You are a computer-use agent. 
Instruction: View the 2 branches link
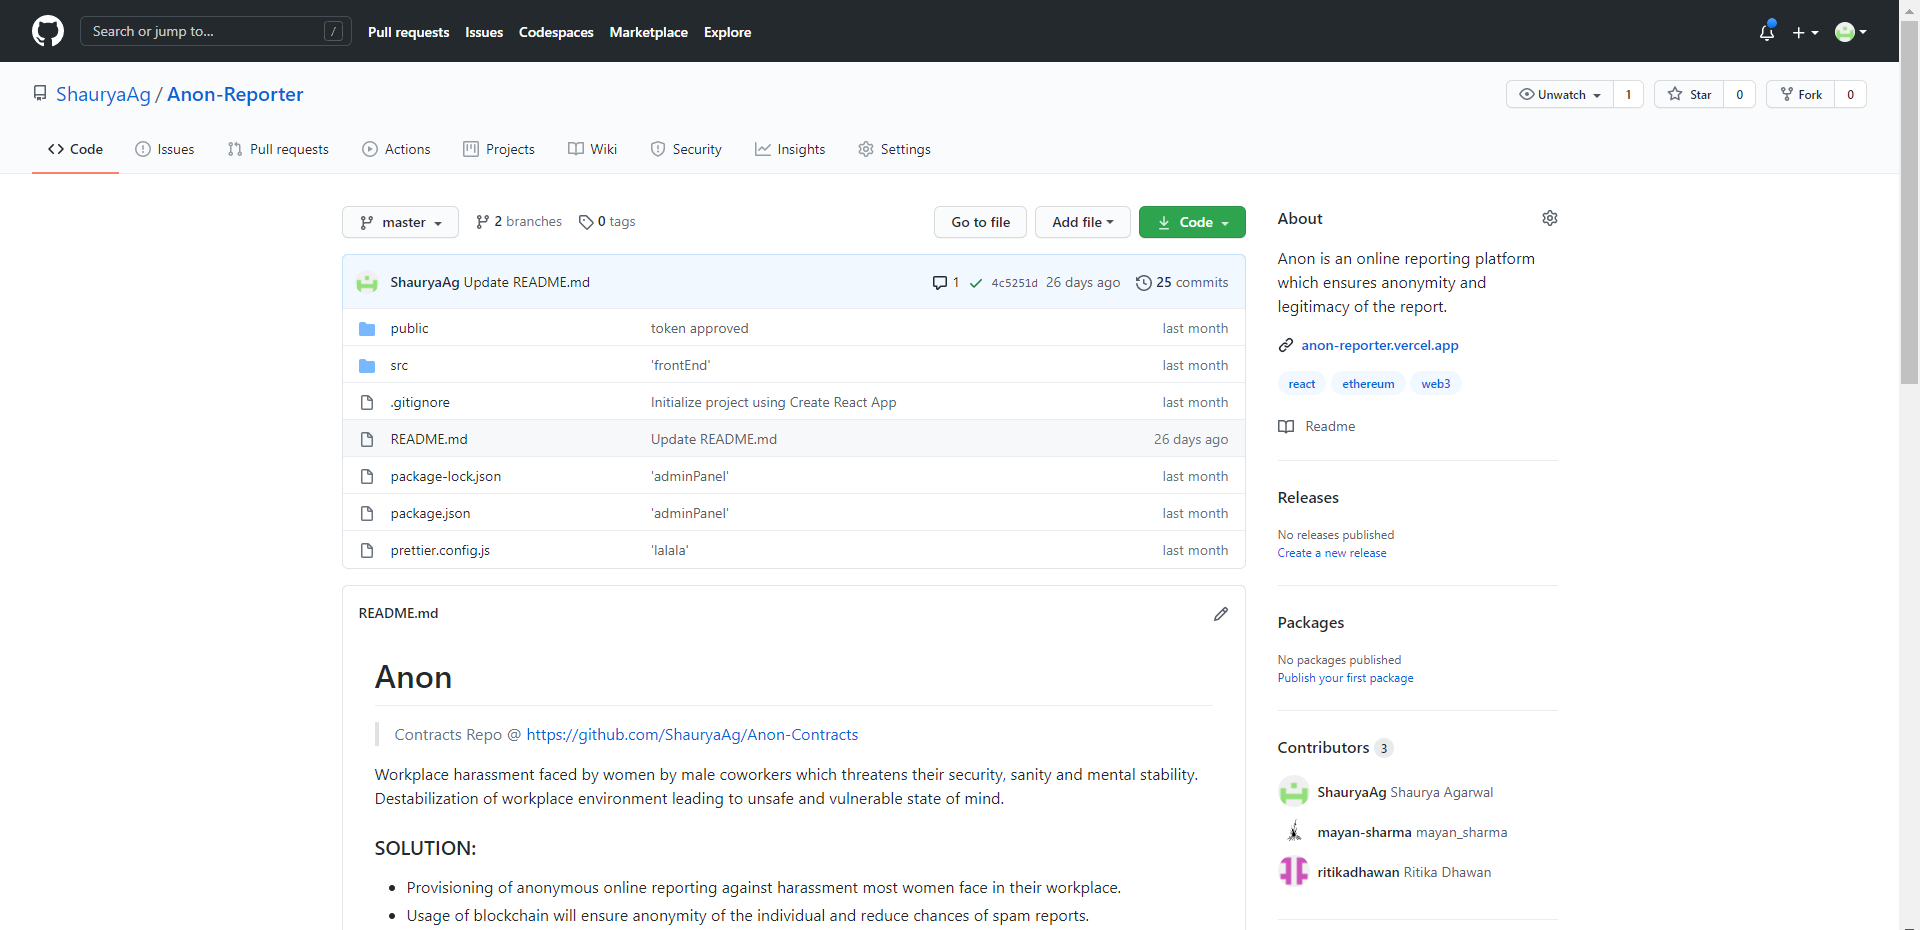point(519,222)
